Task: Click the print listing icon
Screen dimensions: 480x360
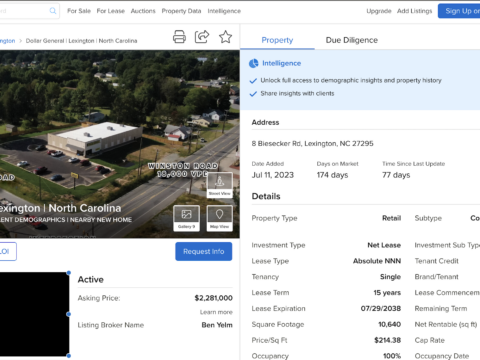Action: click(x=179, y=37)
